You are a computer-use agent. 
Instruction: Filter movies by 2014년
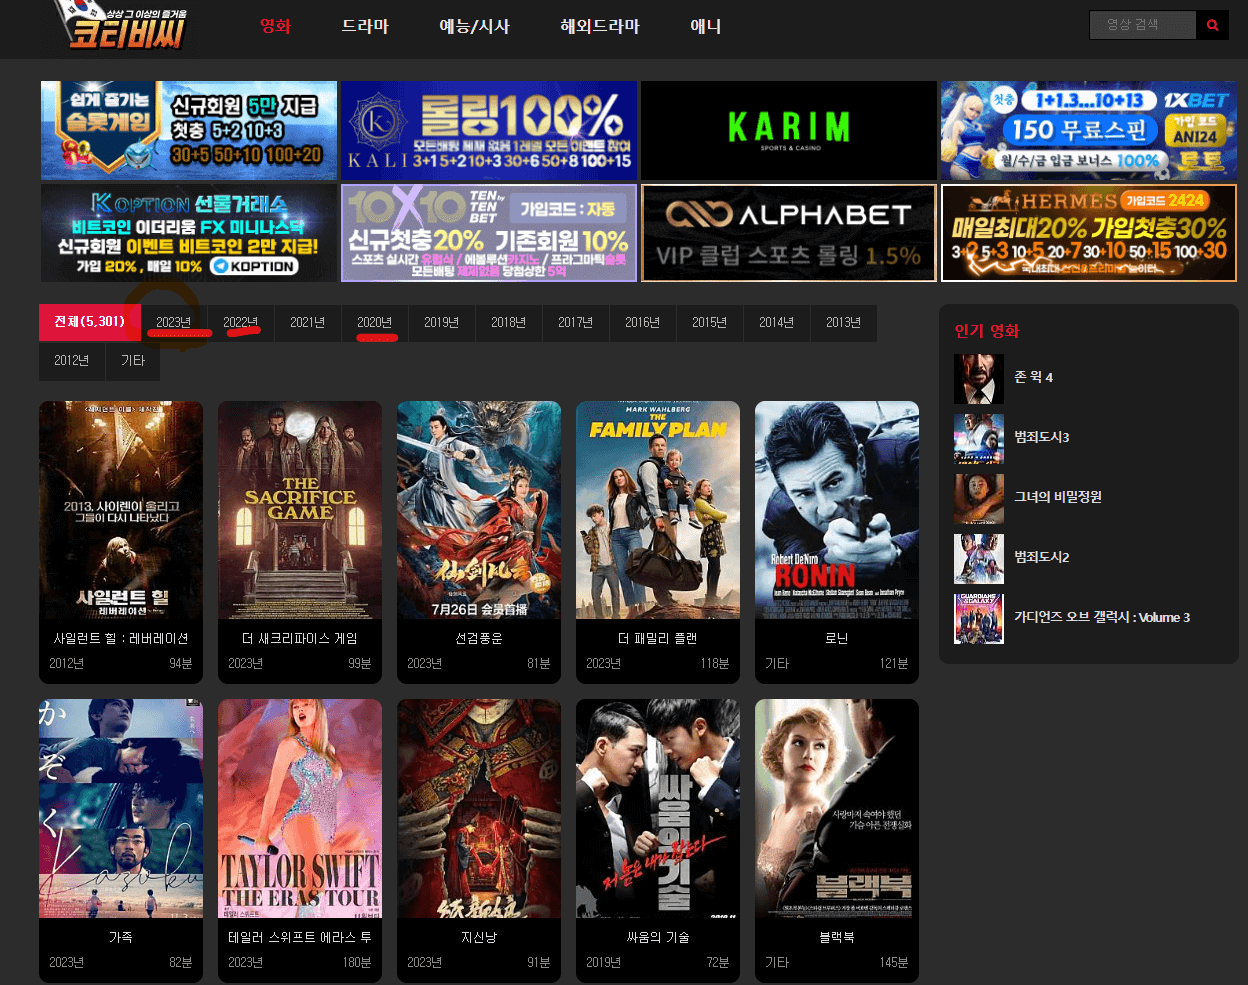776,322
